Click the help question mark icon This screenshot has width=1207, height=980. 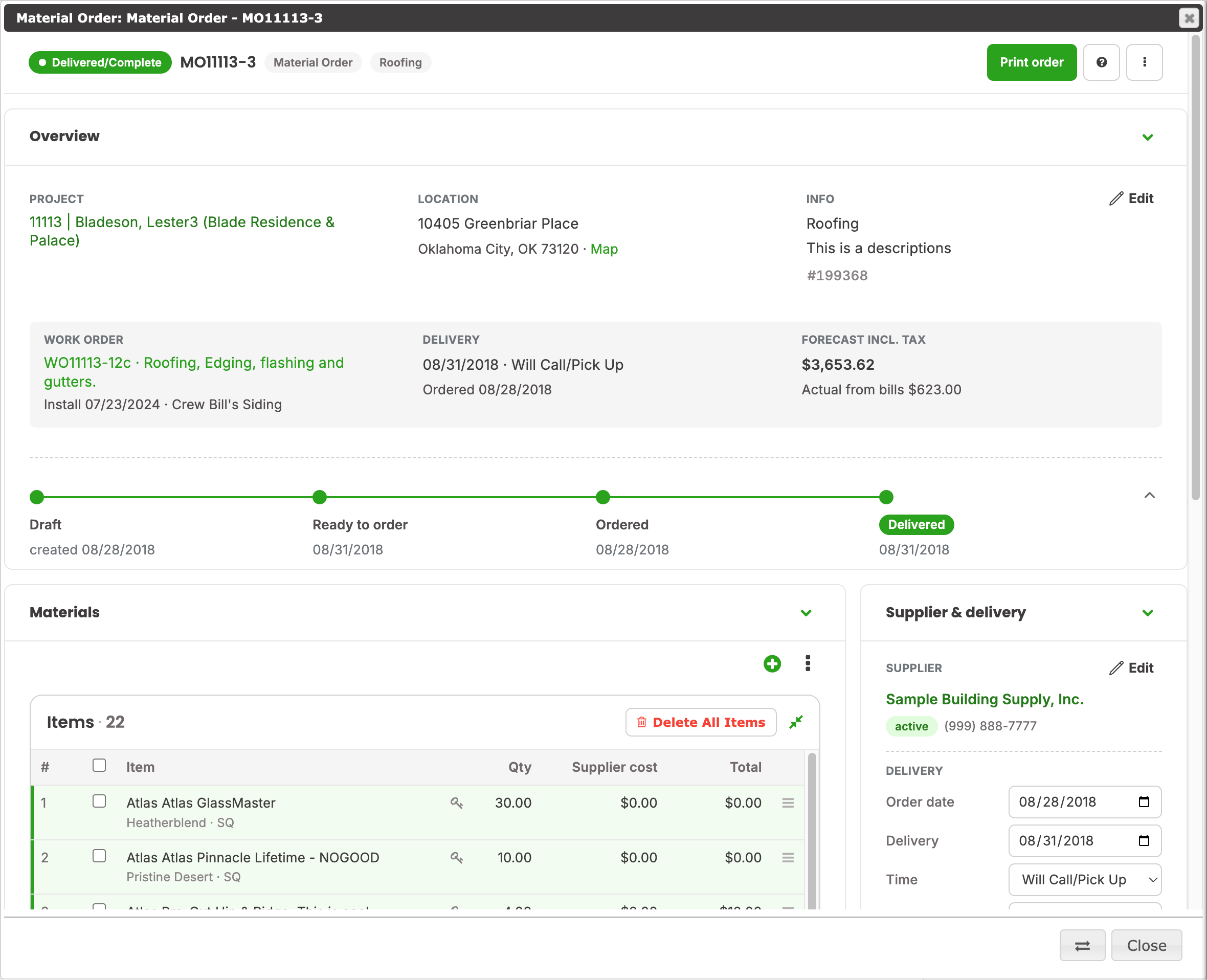(1101, 62)
